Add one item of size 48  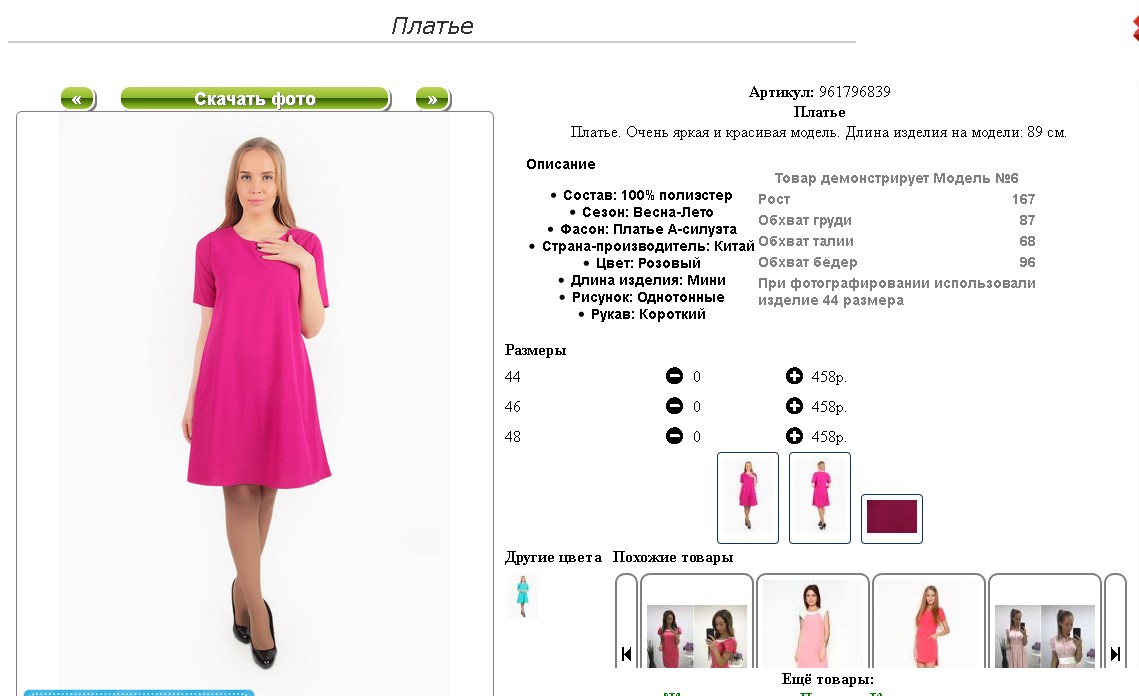(x=794, y=436)
